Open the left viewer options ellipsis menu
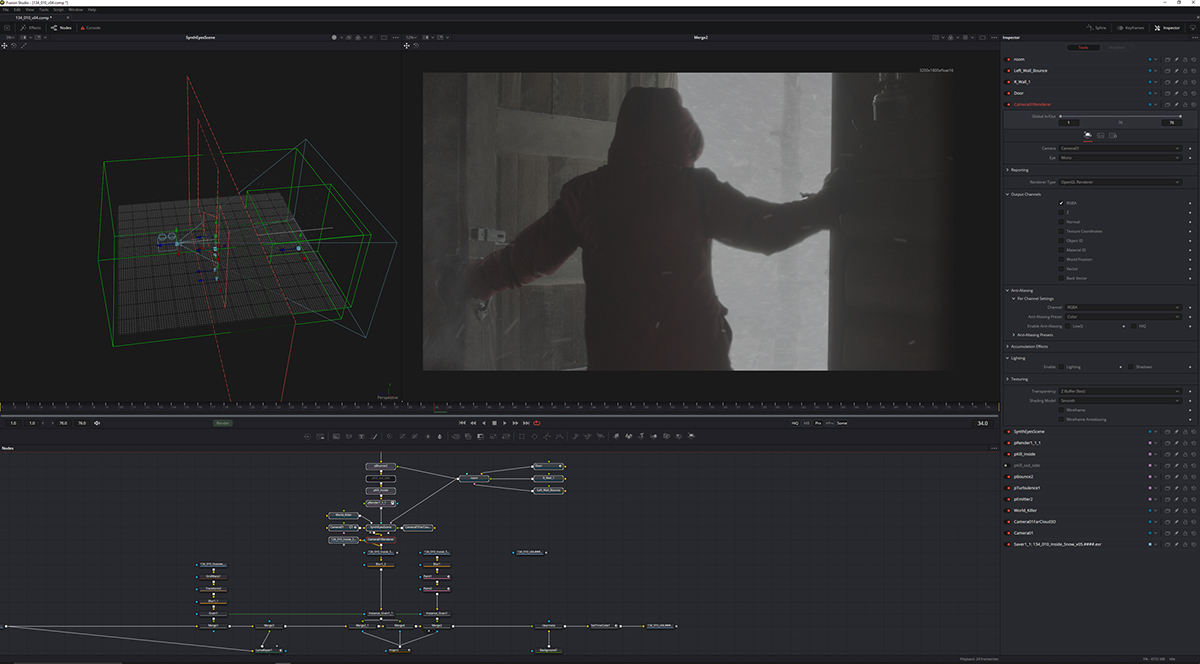This screenshot has height=664, width=1200. tap(394, 37)
